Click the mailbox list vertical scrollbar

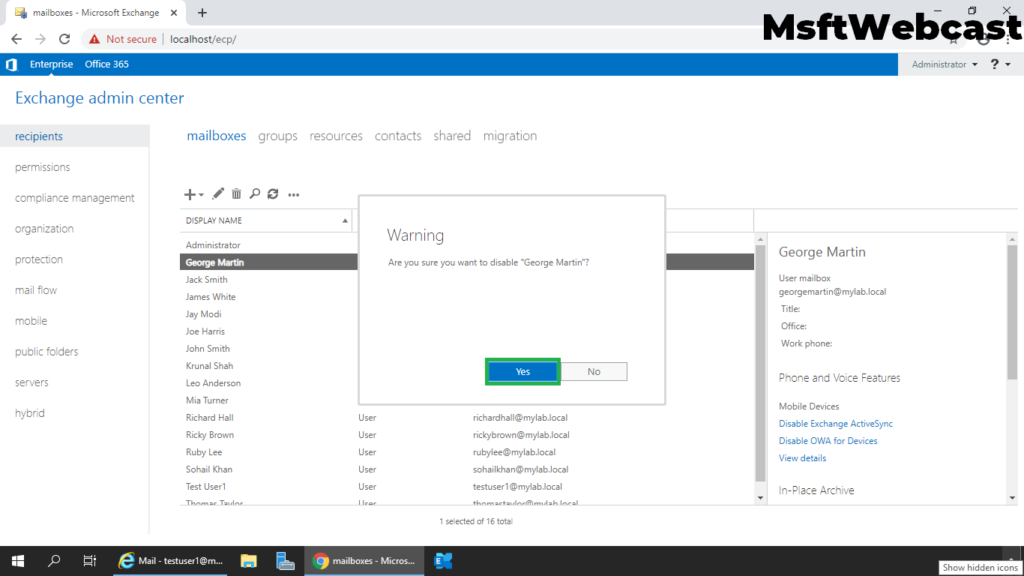point(760,362)
